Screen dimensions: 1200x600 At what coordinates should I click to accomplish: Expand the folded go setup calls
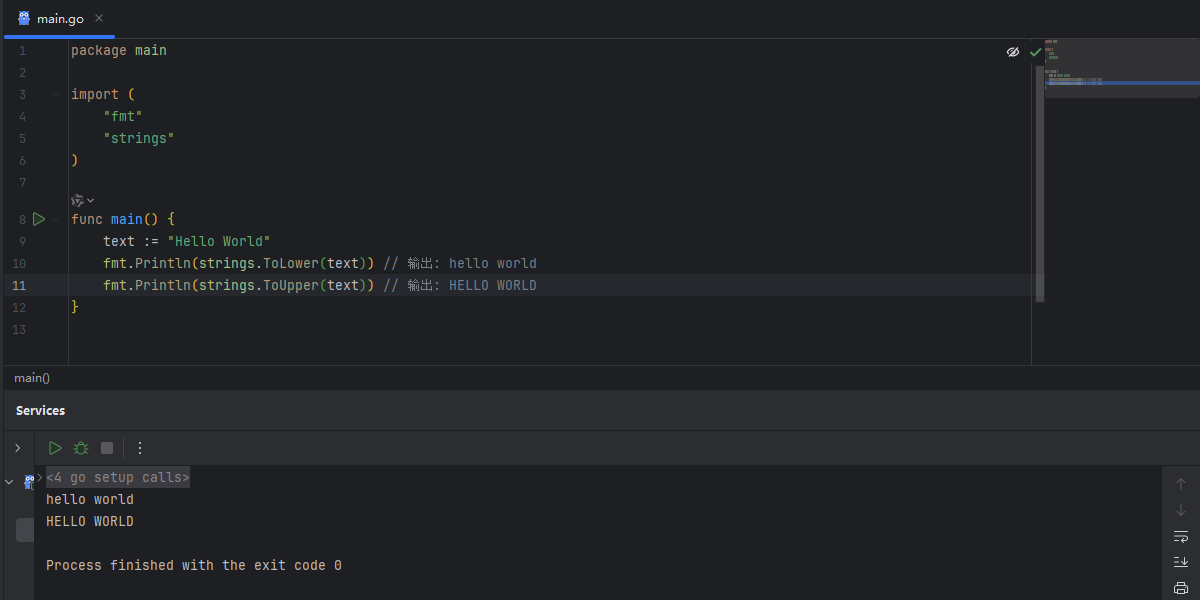tap(118, 478)
